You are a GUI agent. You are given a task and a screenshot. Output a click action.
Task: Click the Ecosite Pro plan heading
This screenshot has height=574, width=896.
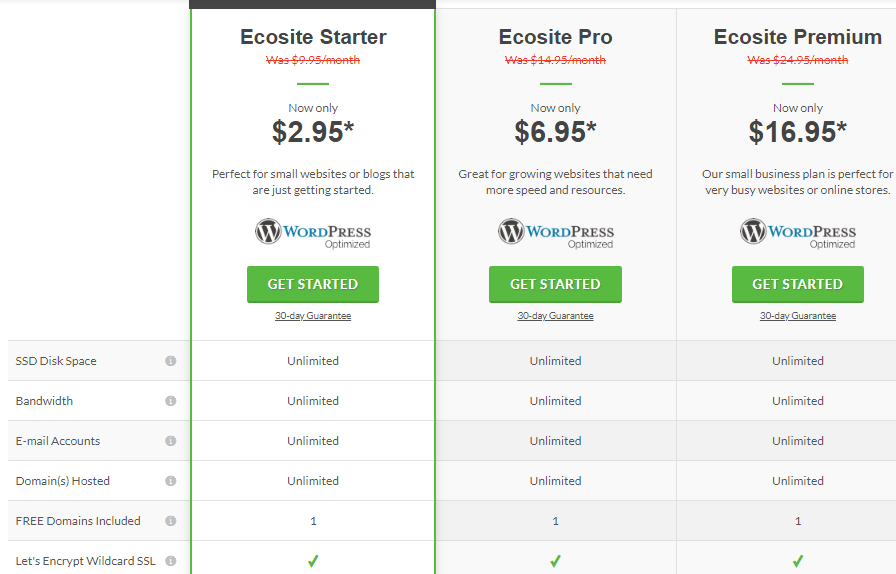[x=555, y=37]
